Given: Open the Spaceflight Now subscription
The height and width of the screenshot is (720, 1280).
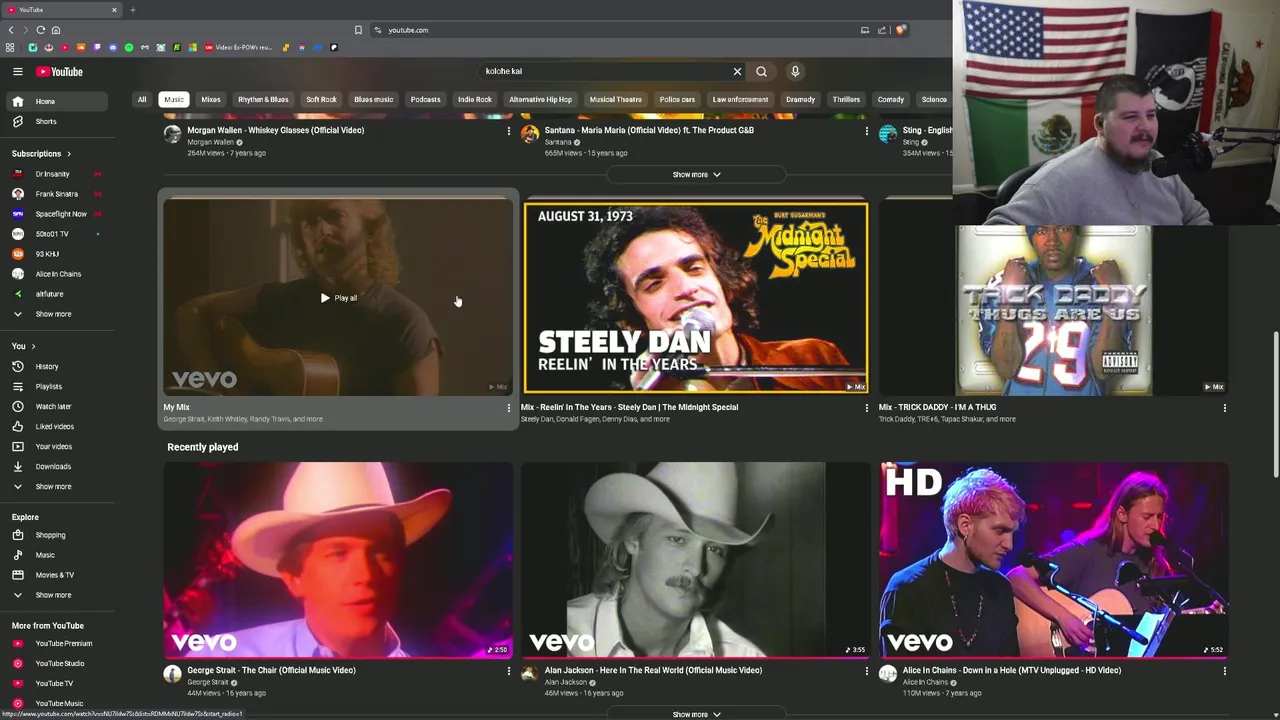Looking at the screenshot, I should [x=55, y=214].
